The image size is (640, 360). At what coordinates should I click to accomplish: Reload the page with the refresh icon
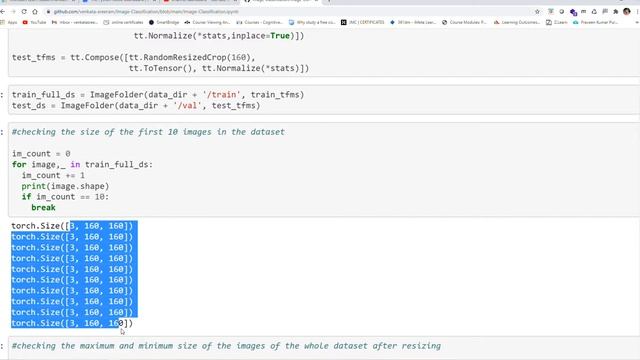[24, 11]
